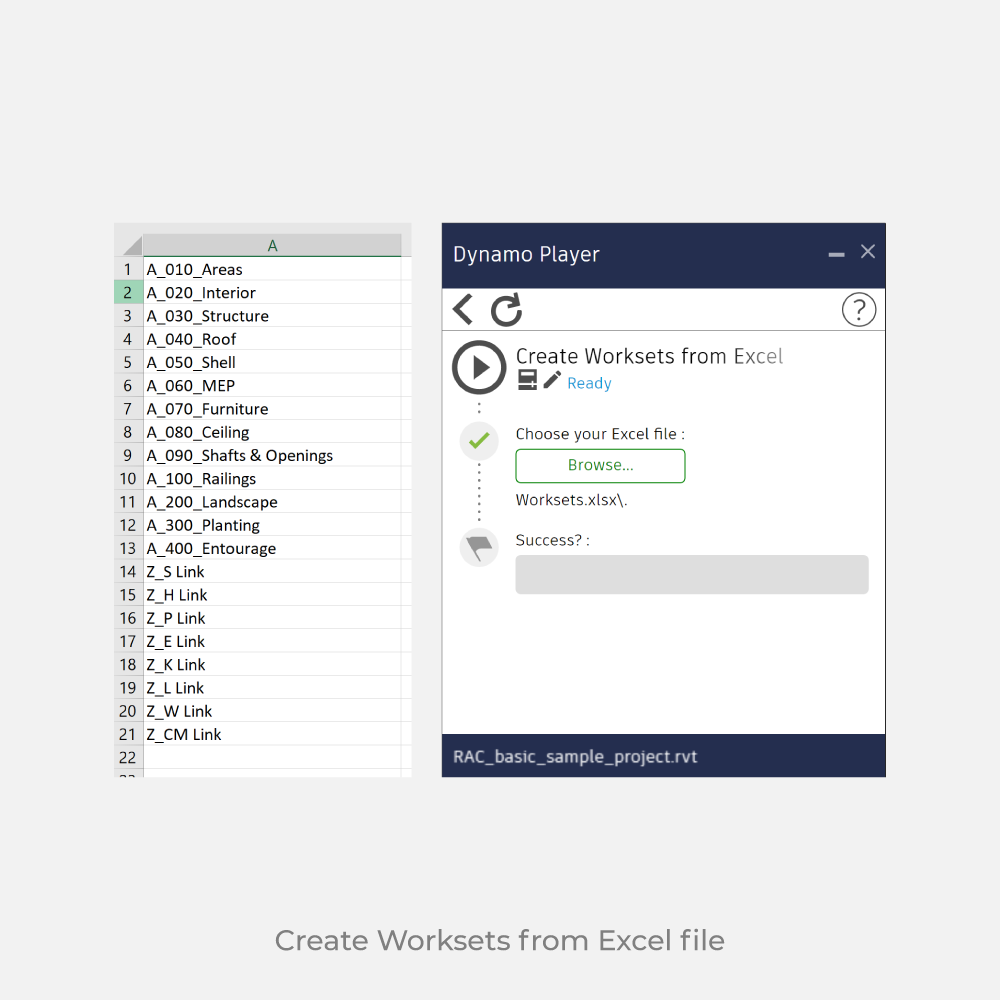Open the script in Dynamo using the pencil icon
The width and height of the screenshot is (1000, 1000).
pos(552,380)
